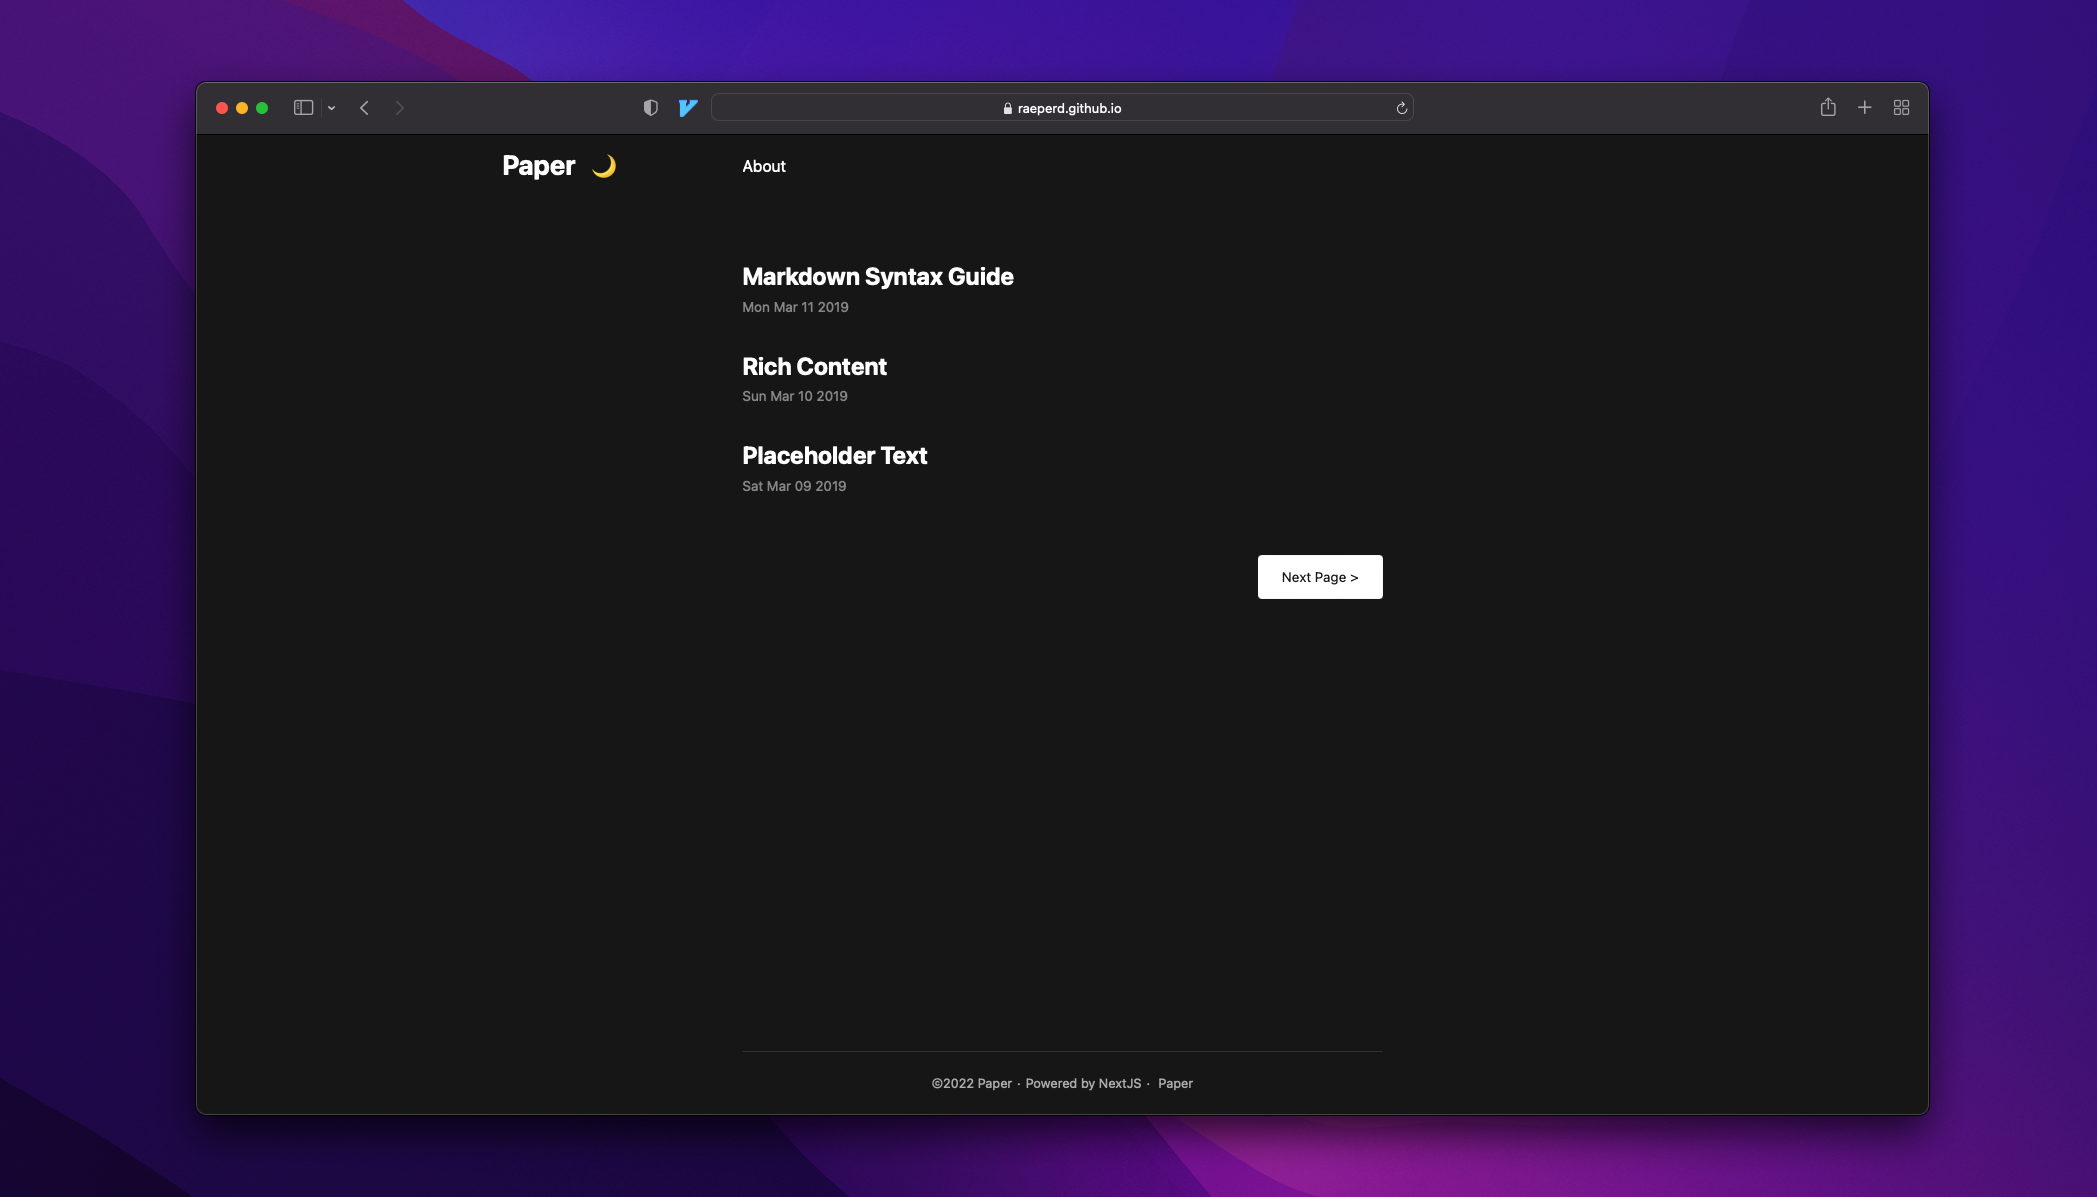Click the blue Vimium extension icon
The width and height of the screenshot is (2097, 1197).
tap(688, 108)
